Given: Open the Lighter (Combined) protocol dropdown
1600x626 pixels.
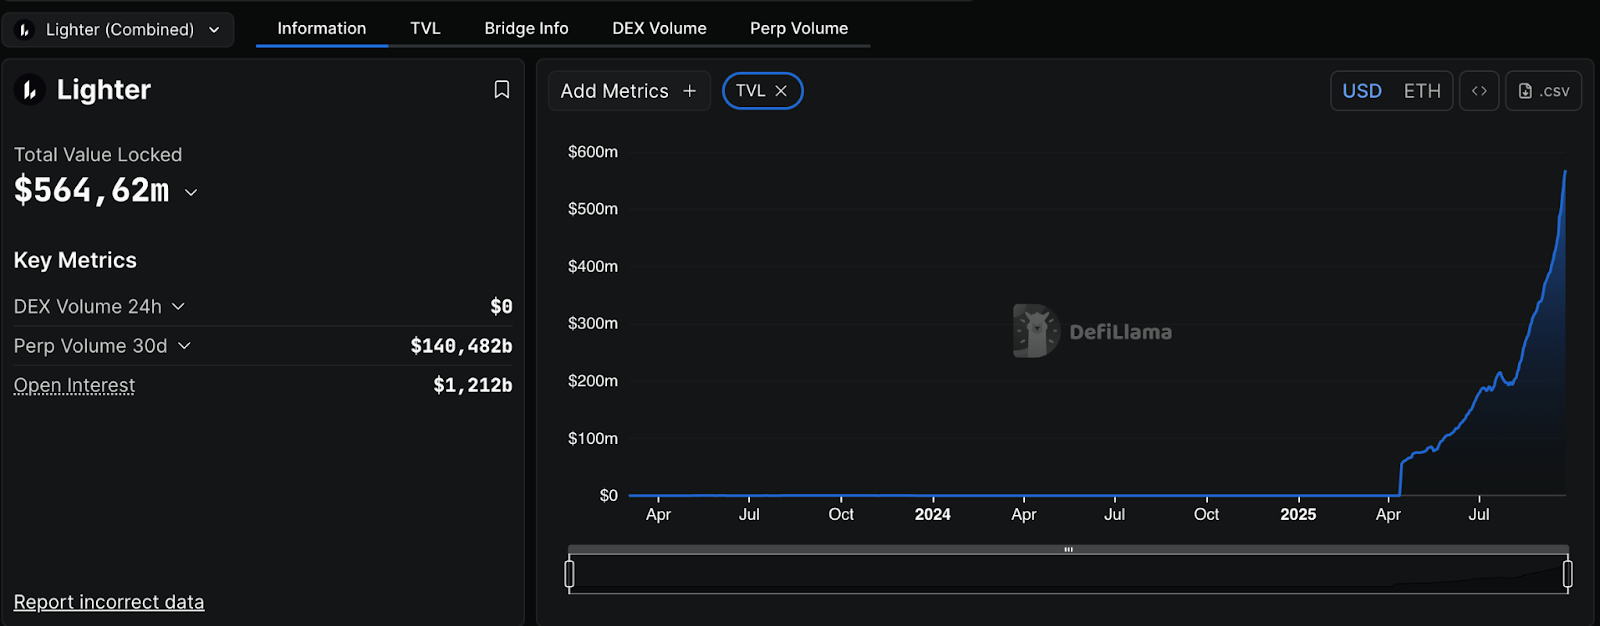Looking at the screenshot, I should pos(118,30).
